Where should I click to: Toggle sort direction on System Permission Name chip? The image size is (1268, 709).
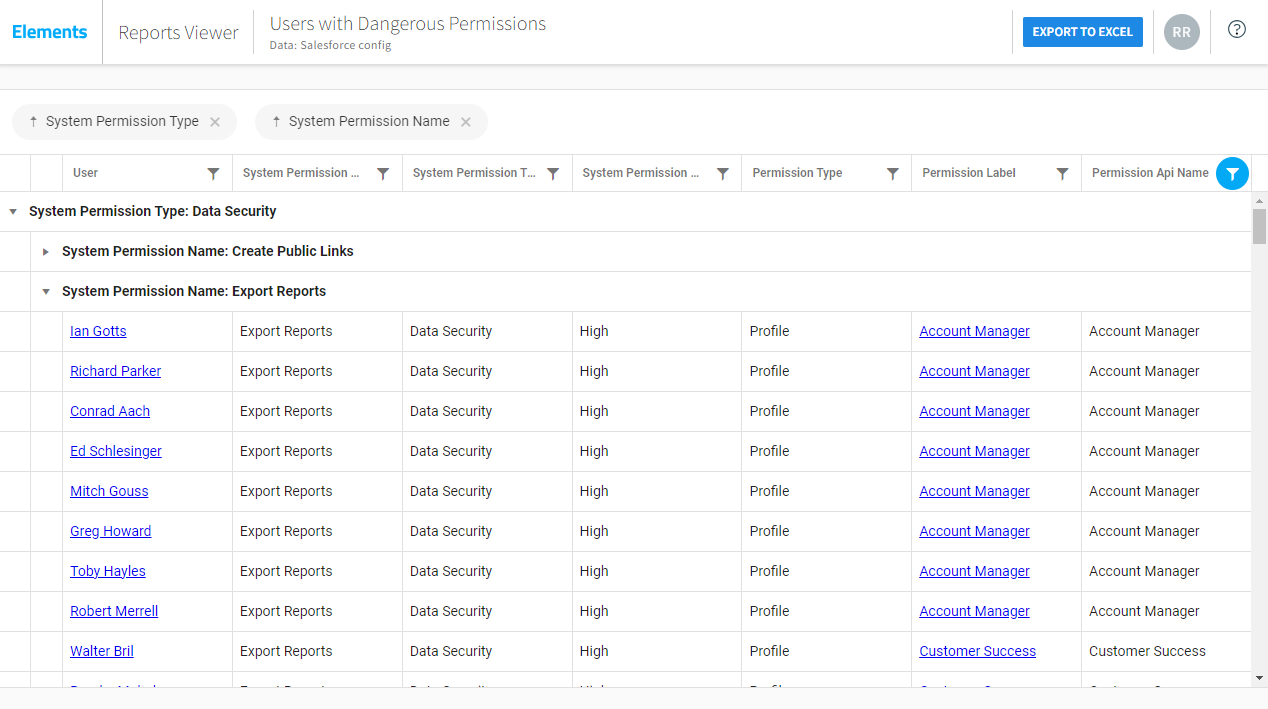click(x=277, y=121)
